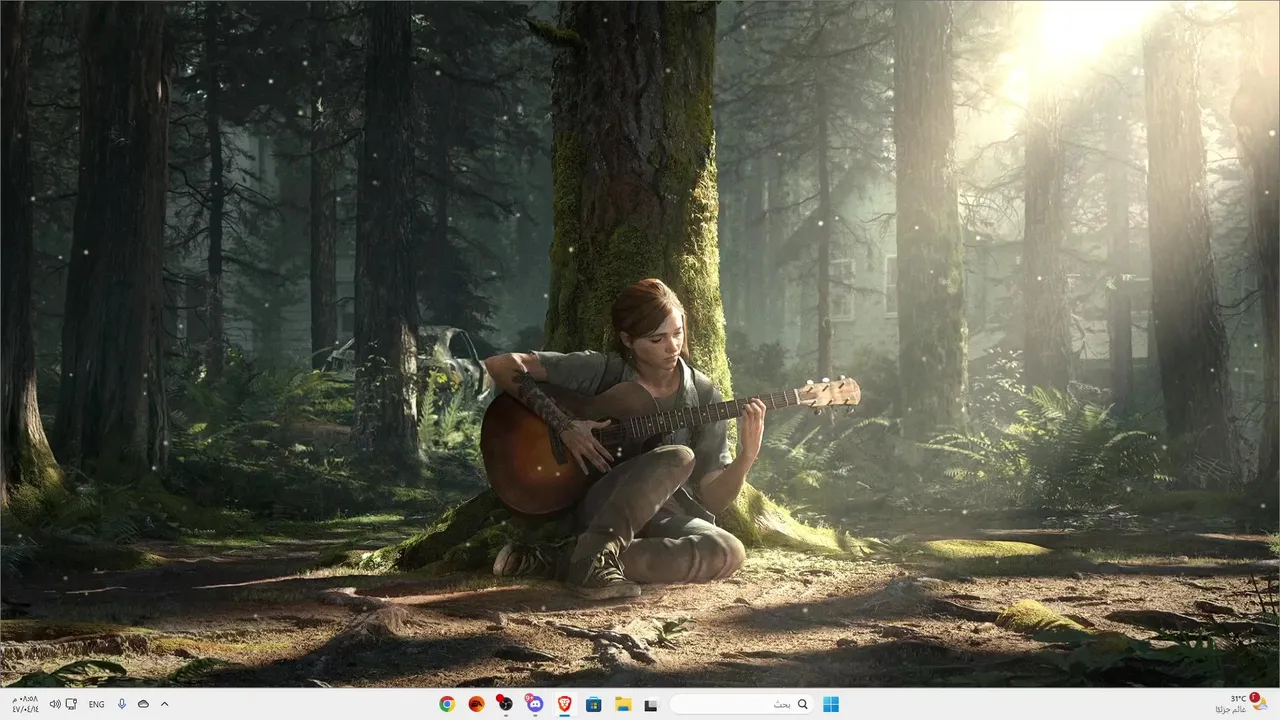Switch to the Brave browser taskbar icon
Screen dimensions: 1280x720
click(x=564, y=704)
